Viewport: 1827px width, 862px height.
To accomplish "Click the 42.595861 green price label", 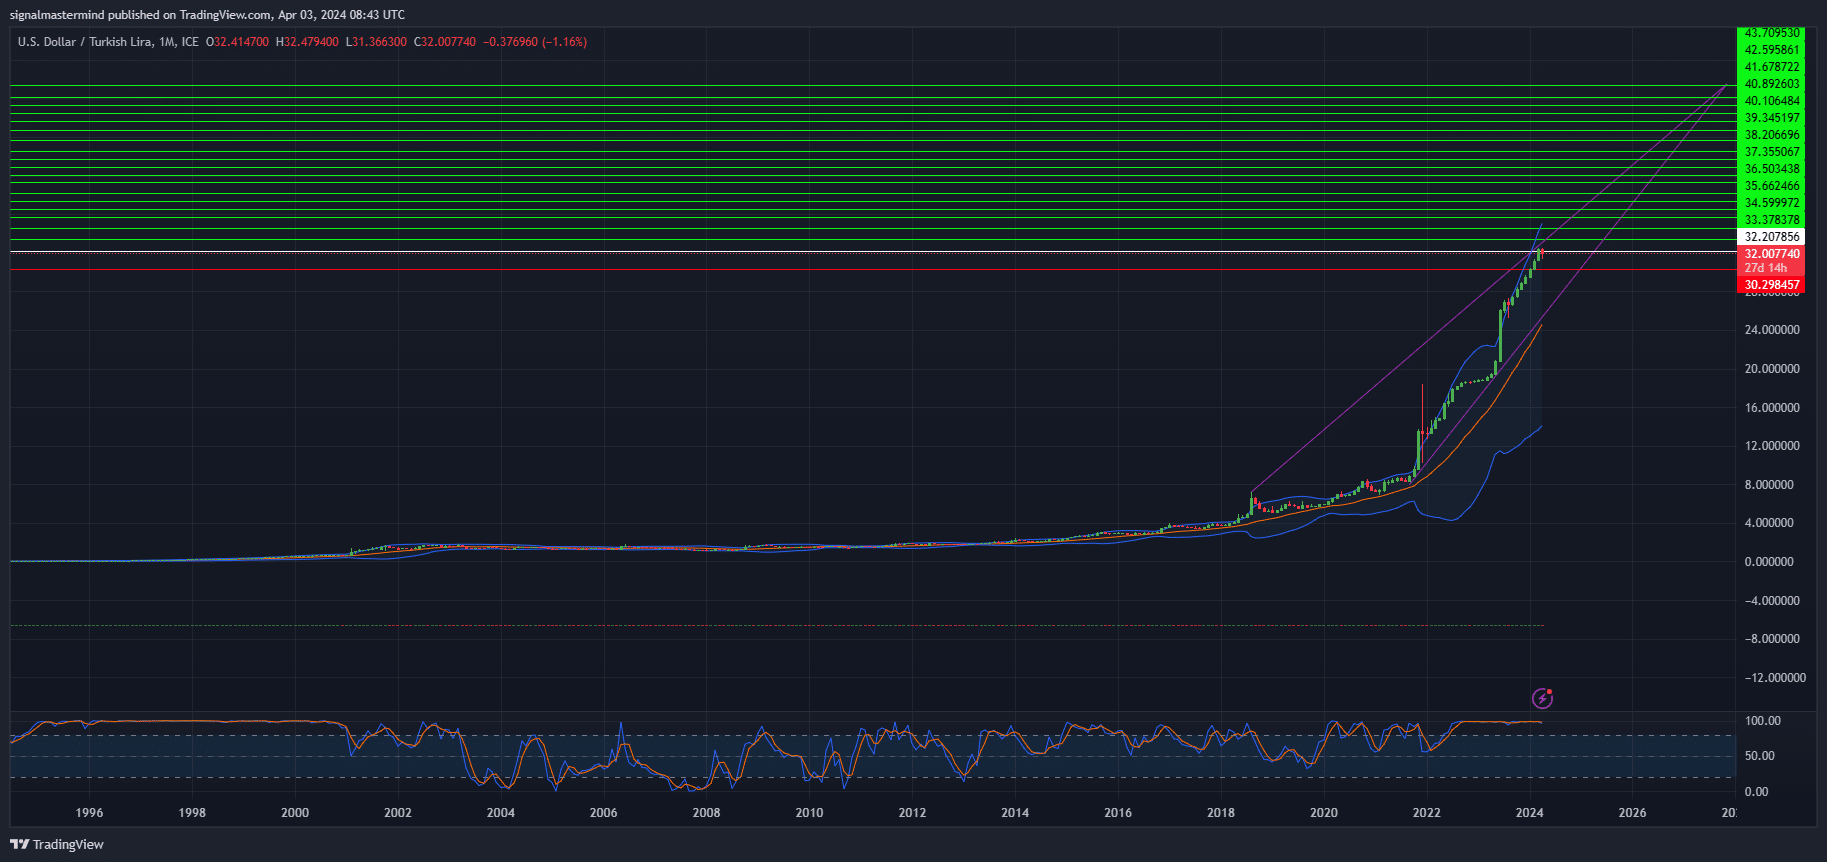I will click(x=1772, y=50).
